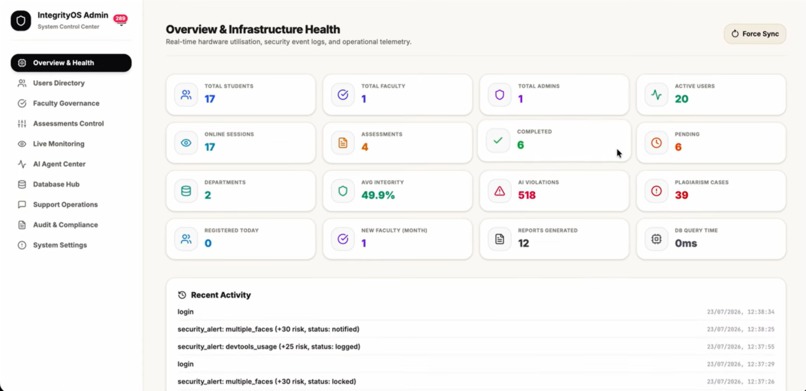This screenshot has width=806, height=391.
Task: Click the Database Hub cylinder icon
Action: [x=22, y=184]
